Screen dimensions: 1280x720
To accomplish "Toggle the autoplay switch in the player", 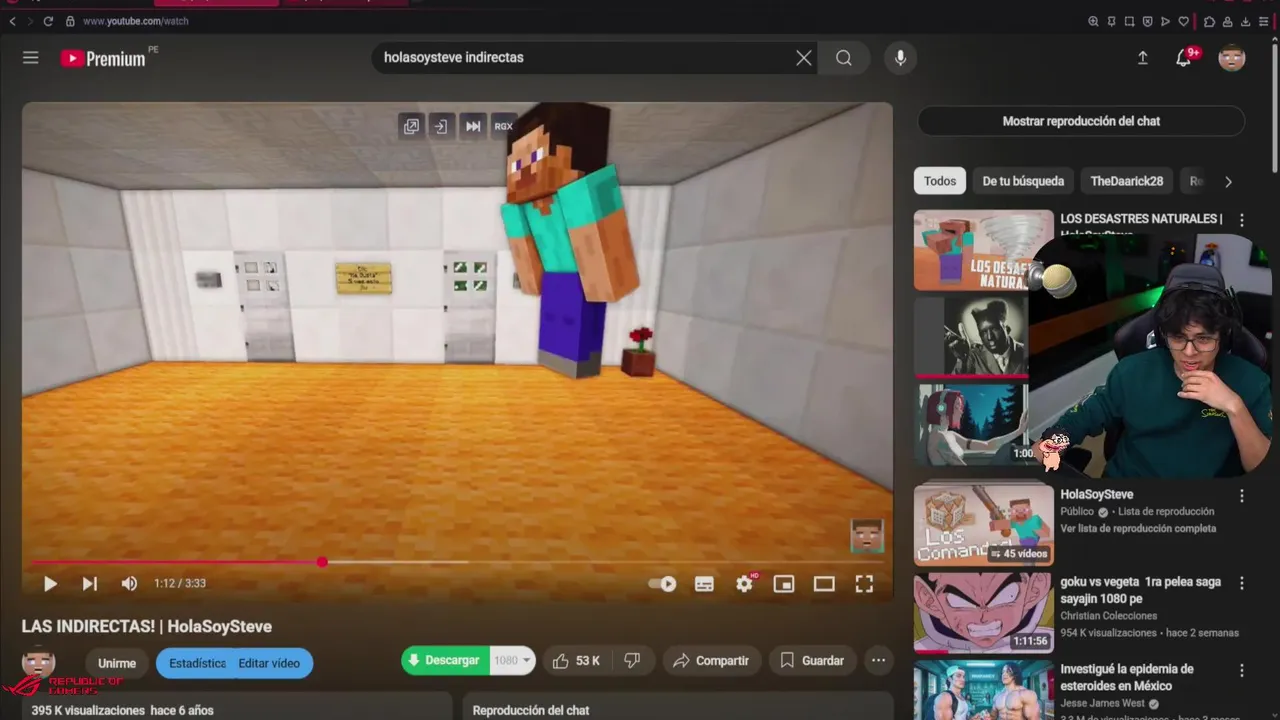I will (x=663, y=584).
